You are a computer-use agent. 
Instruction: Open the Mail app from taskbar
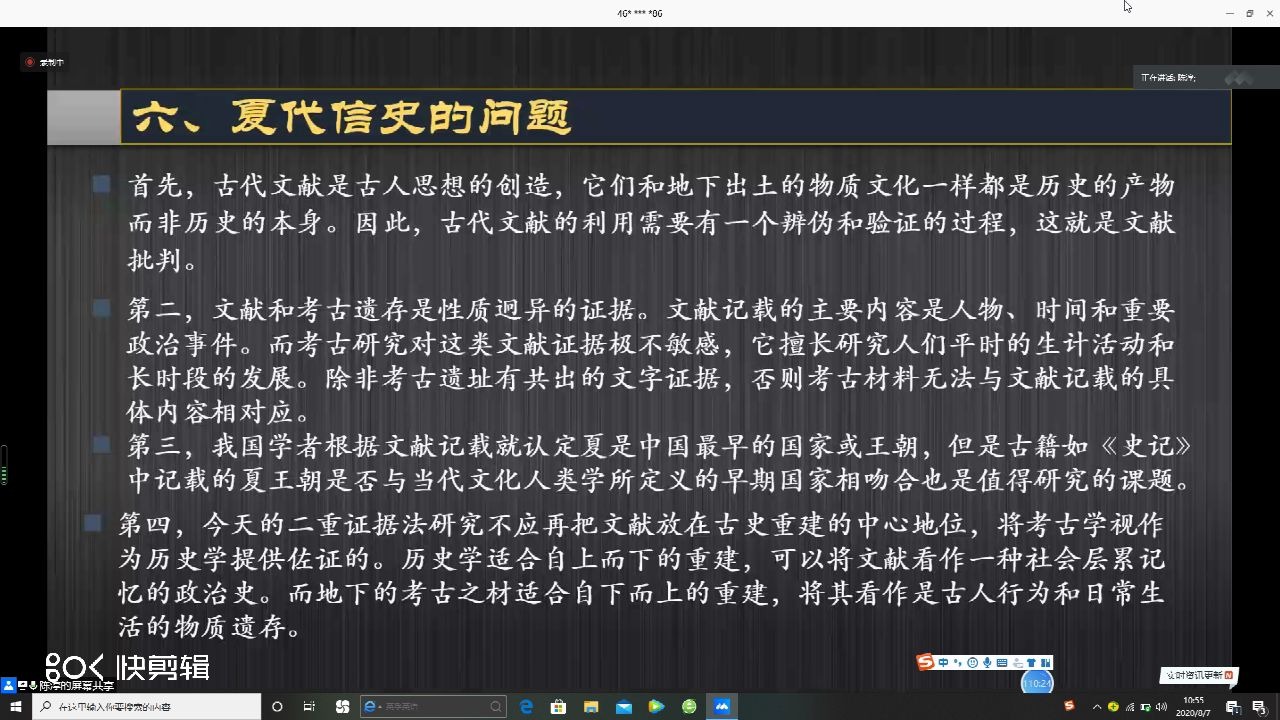coord(624,707)
